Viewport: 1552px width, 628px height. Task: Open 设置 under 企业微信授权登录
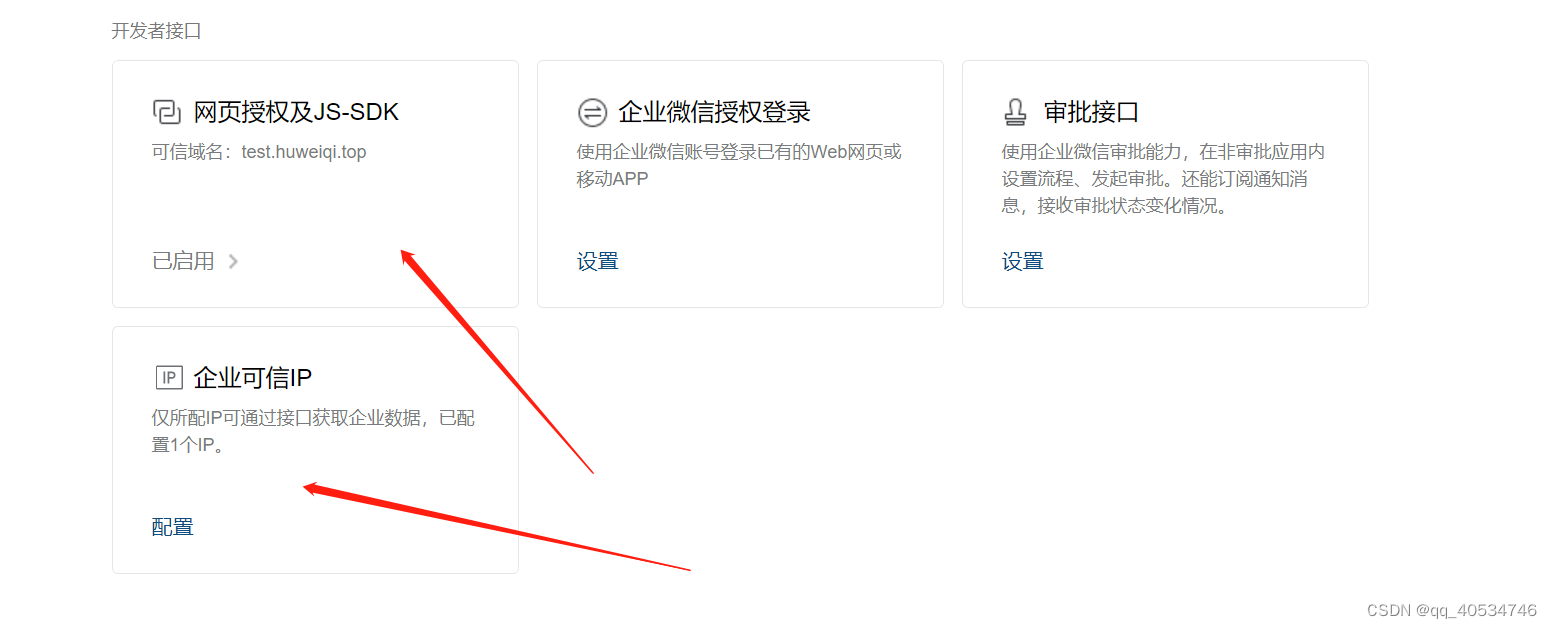[x=598, y=261]
